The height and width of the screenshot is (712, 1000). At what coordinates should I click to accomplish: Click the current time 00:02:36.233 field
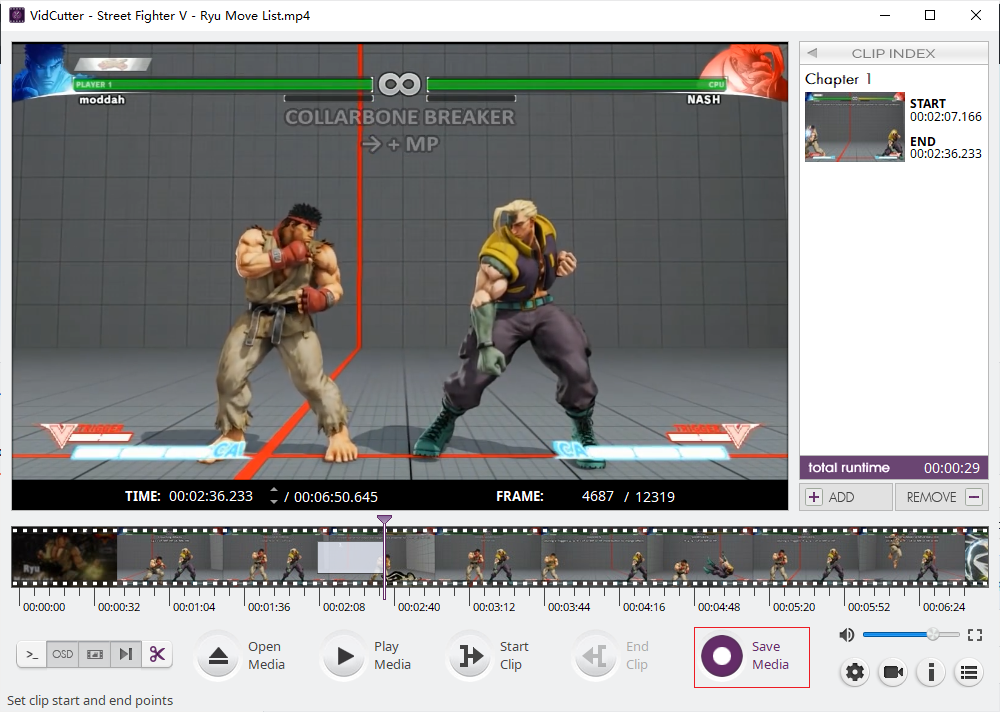tap(210, 496)
